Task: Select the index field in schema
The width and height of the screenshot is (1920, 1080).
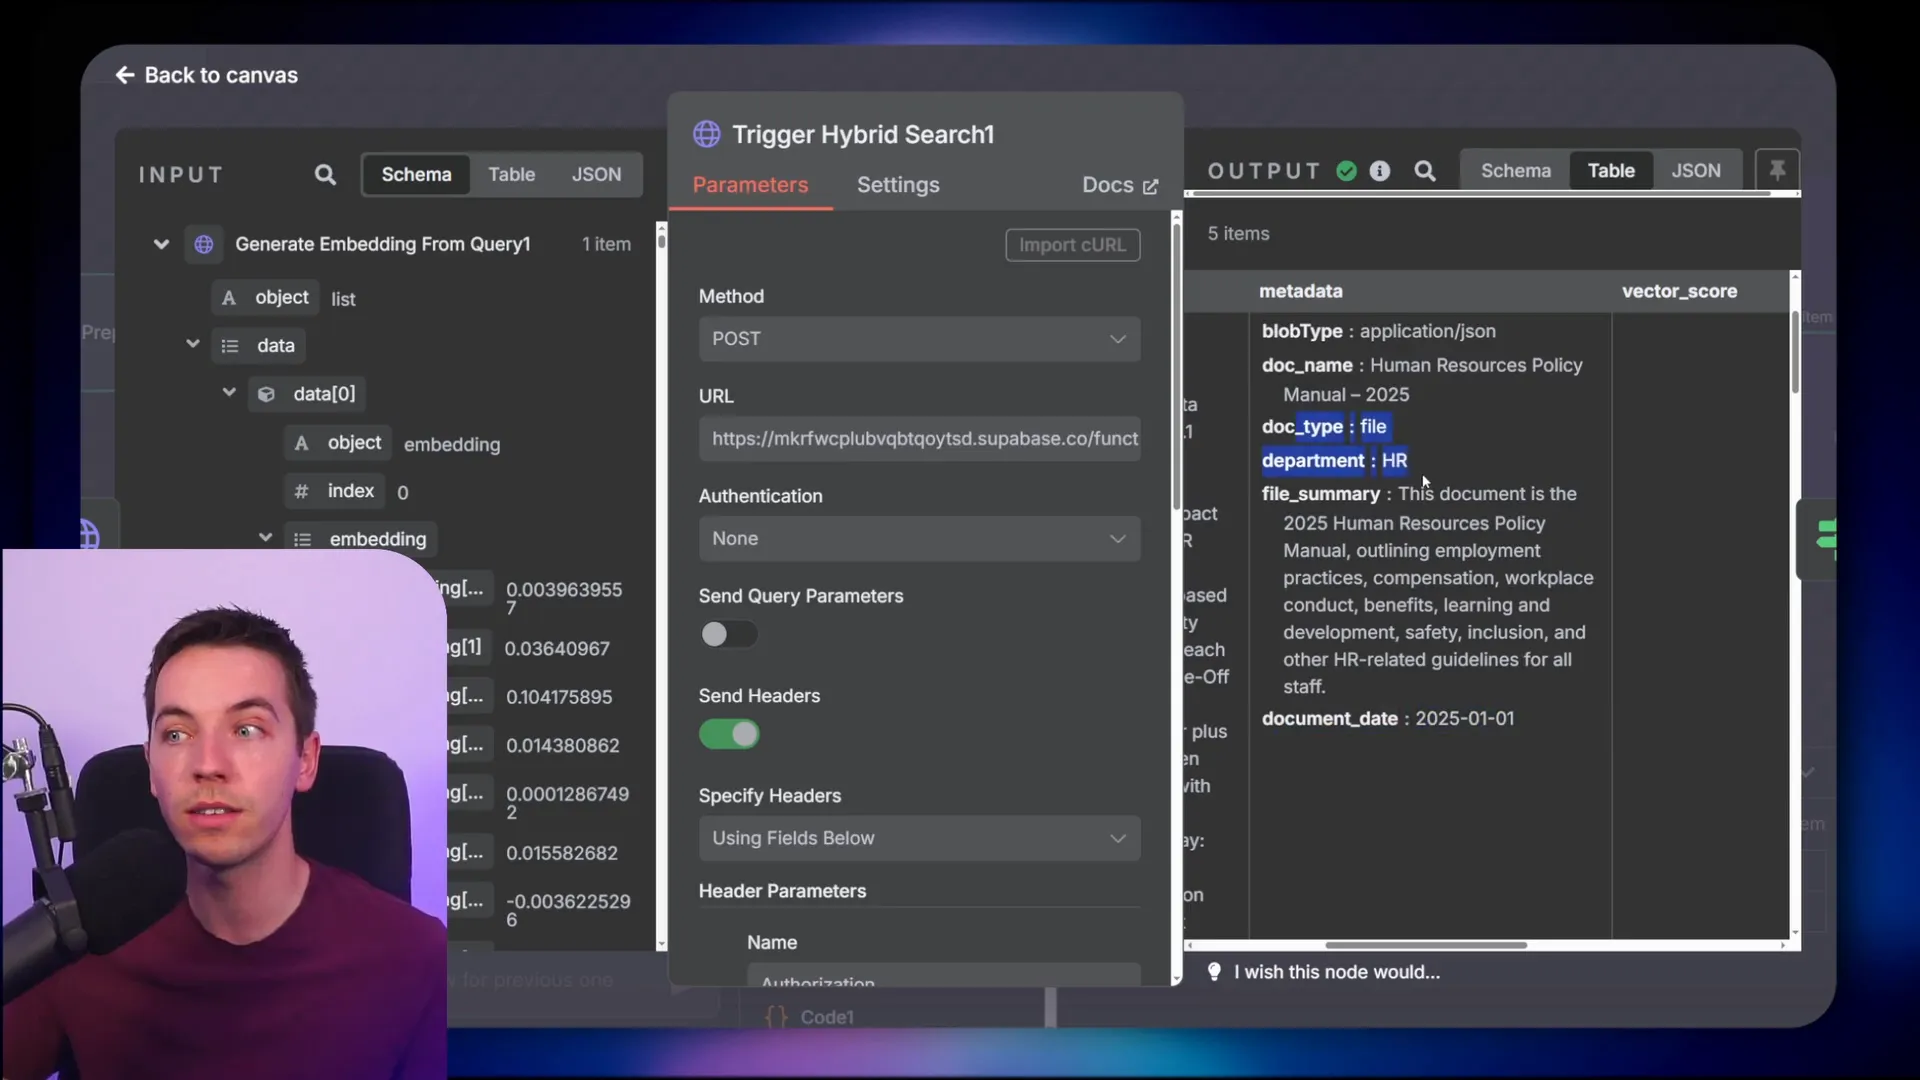Action: 335,491
